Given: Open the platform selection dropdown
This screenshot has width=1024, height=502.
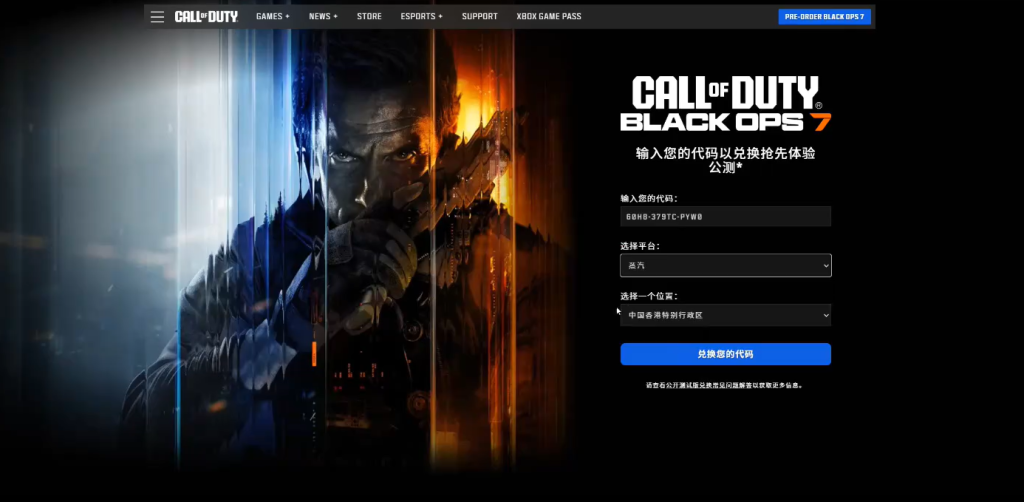Looking at the screenshot, I should coord(720,265).
